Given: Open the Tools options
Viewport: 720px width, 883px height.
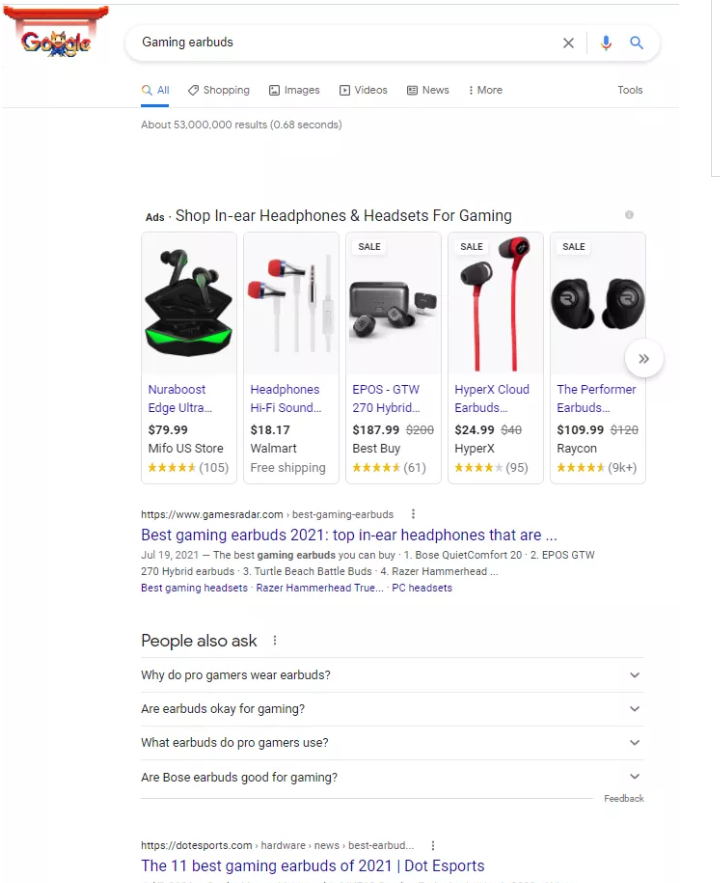Looking at the screenshot, I should (x=630, y=90).
